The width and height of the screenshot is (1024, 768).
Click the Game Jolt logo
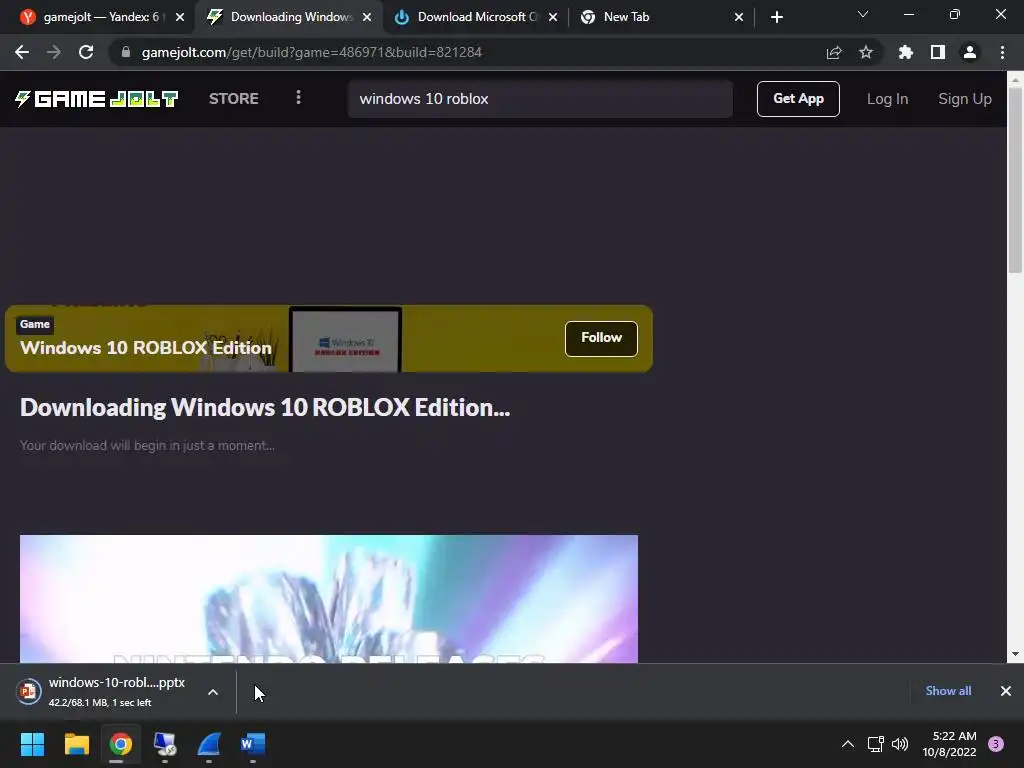pos(97,99)
